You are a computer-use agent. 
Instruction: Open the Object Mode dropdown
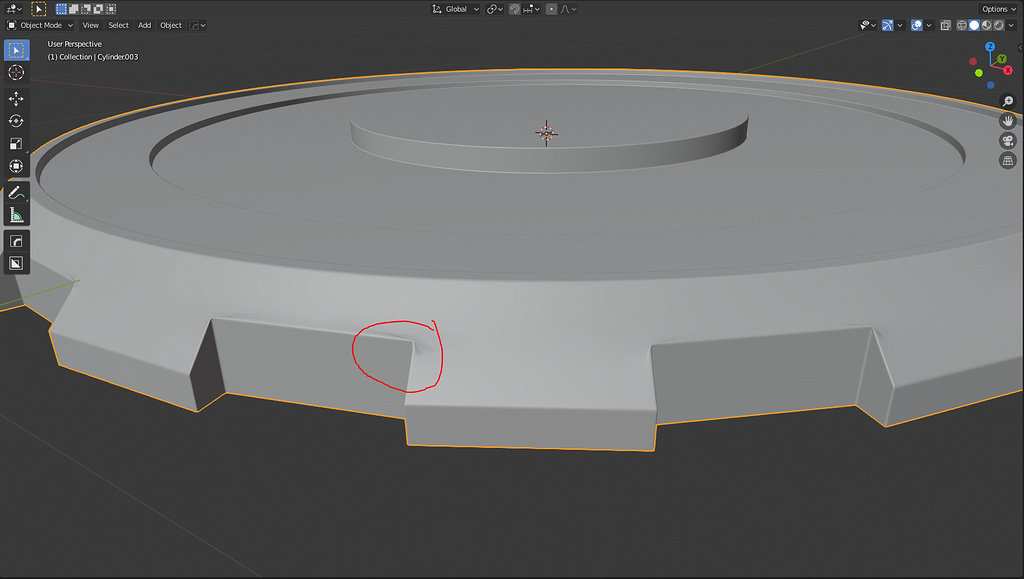click(x=40, y=25)
